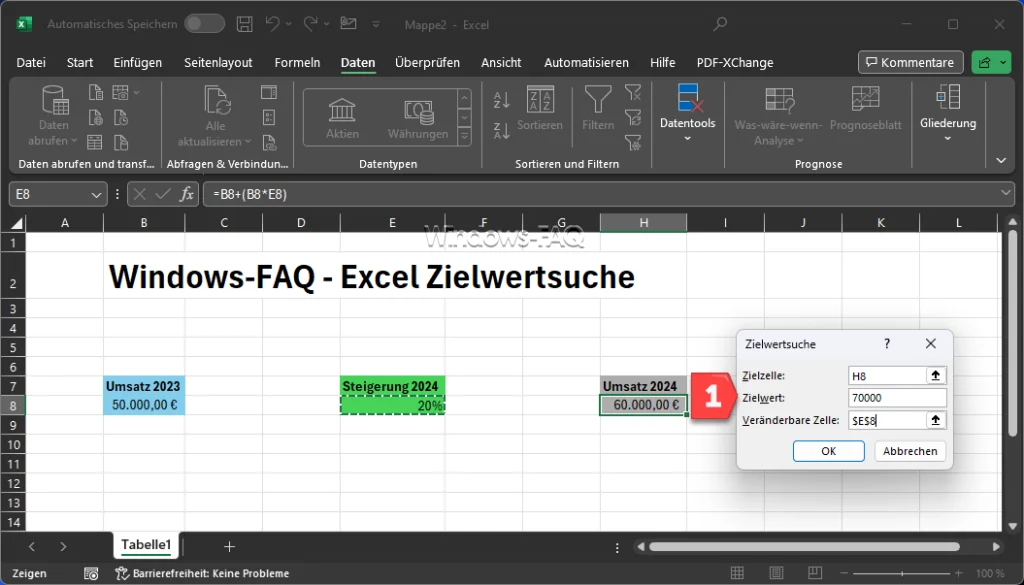
Task: Sort descending Z to A
Action: pos(502,131)
